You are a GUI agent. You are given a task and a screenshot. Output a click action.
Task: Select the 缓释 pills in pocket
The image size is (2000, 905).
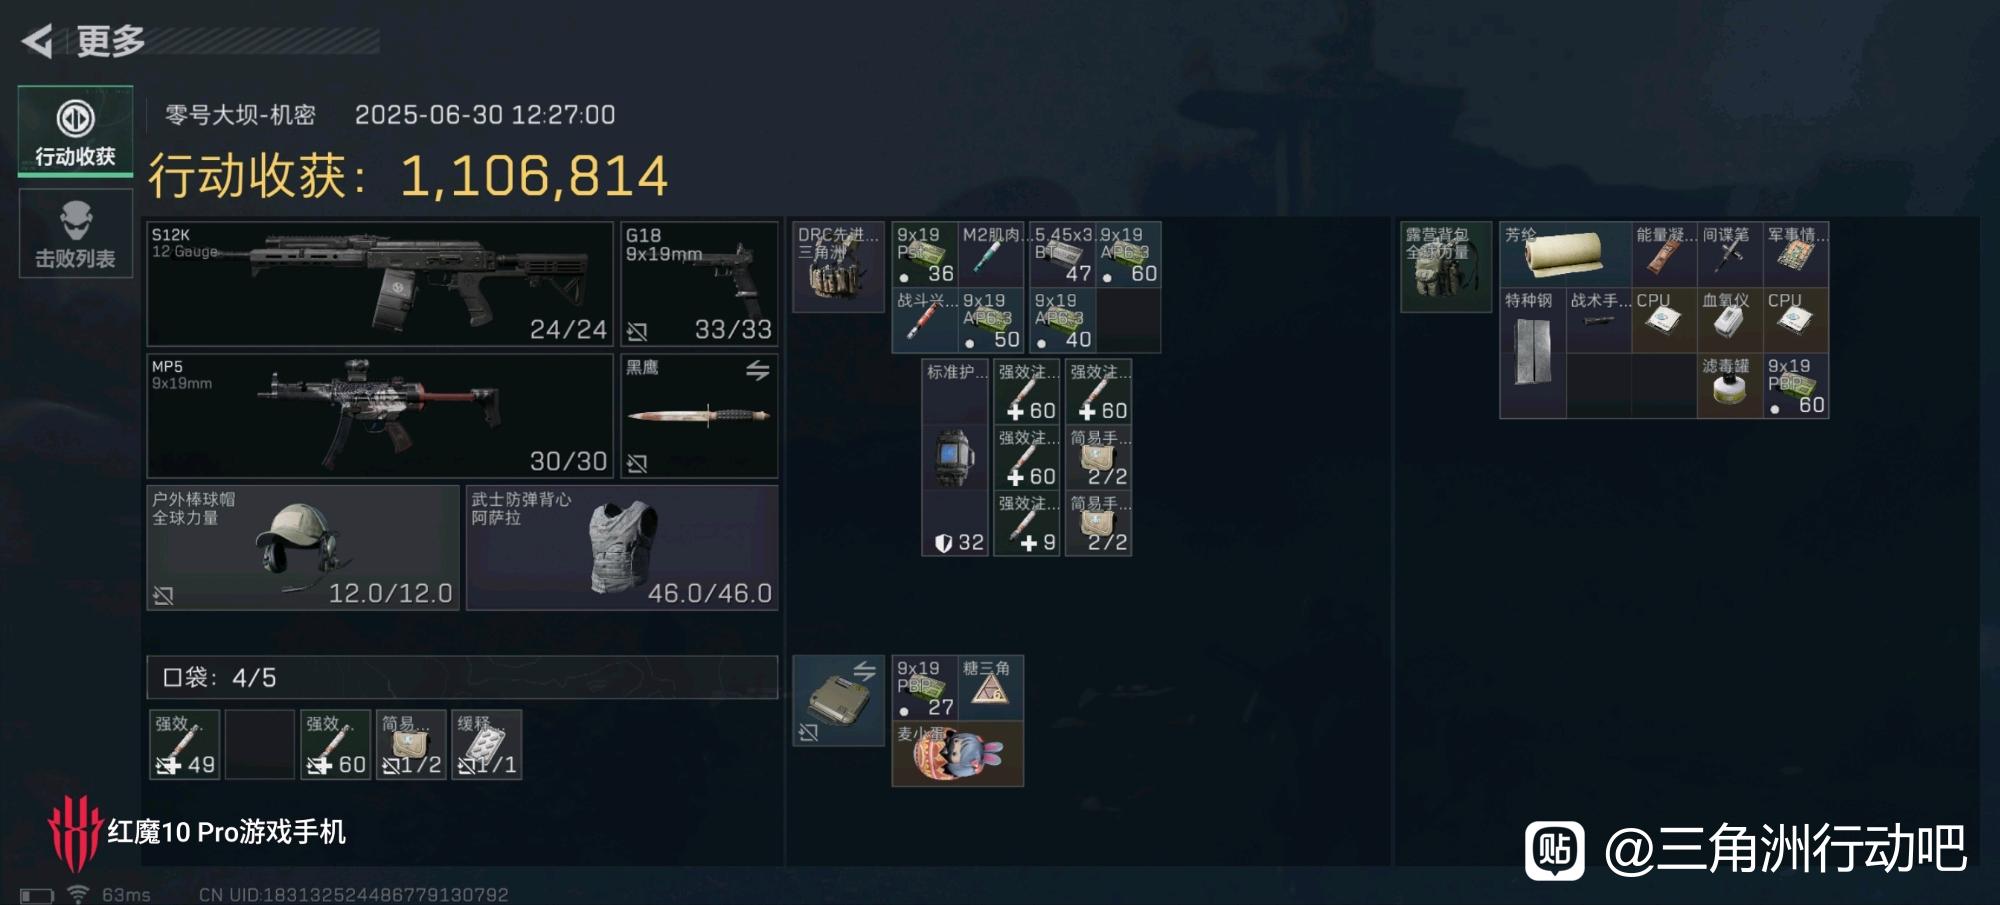point(486,744)
